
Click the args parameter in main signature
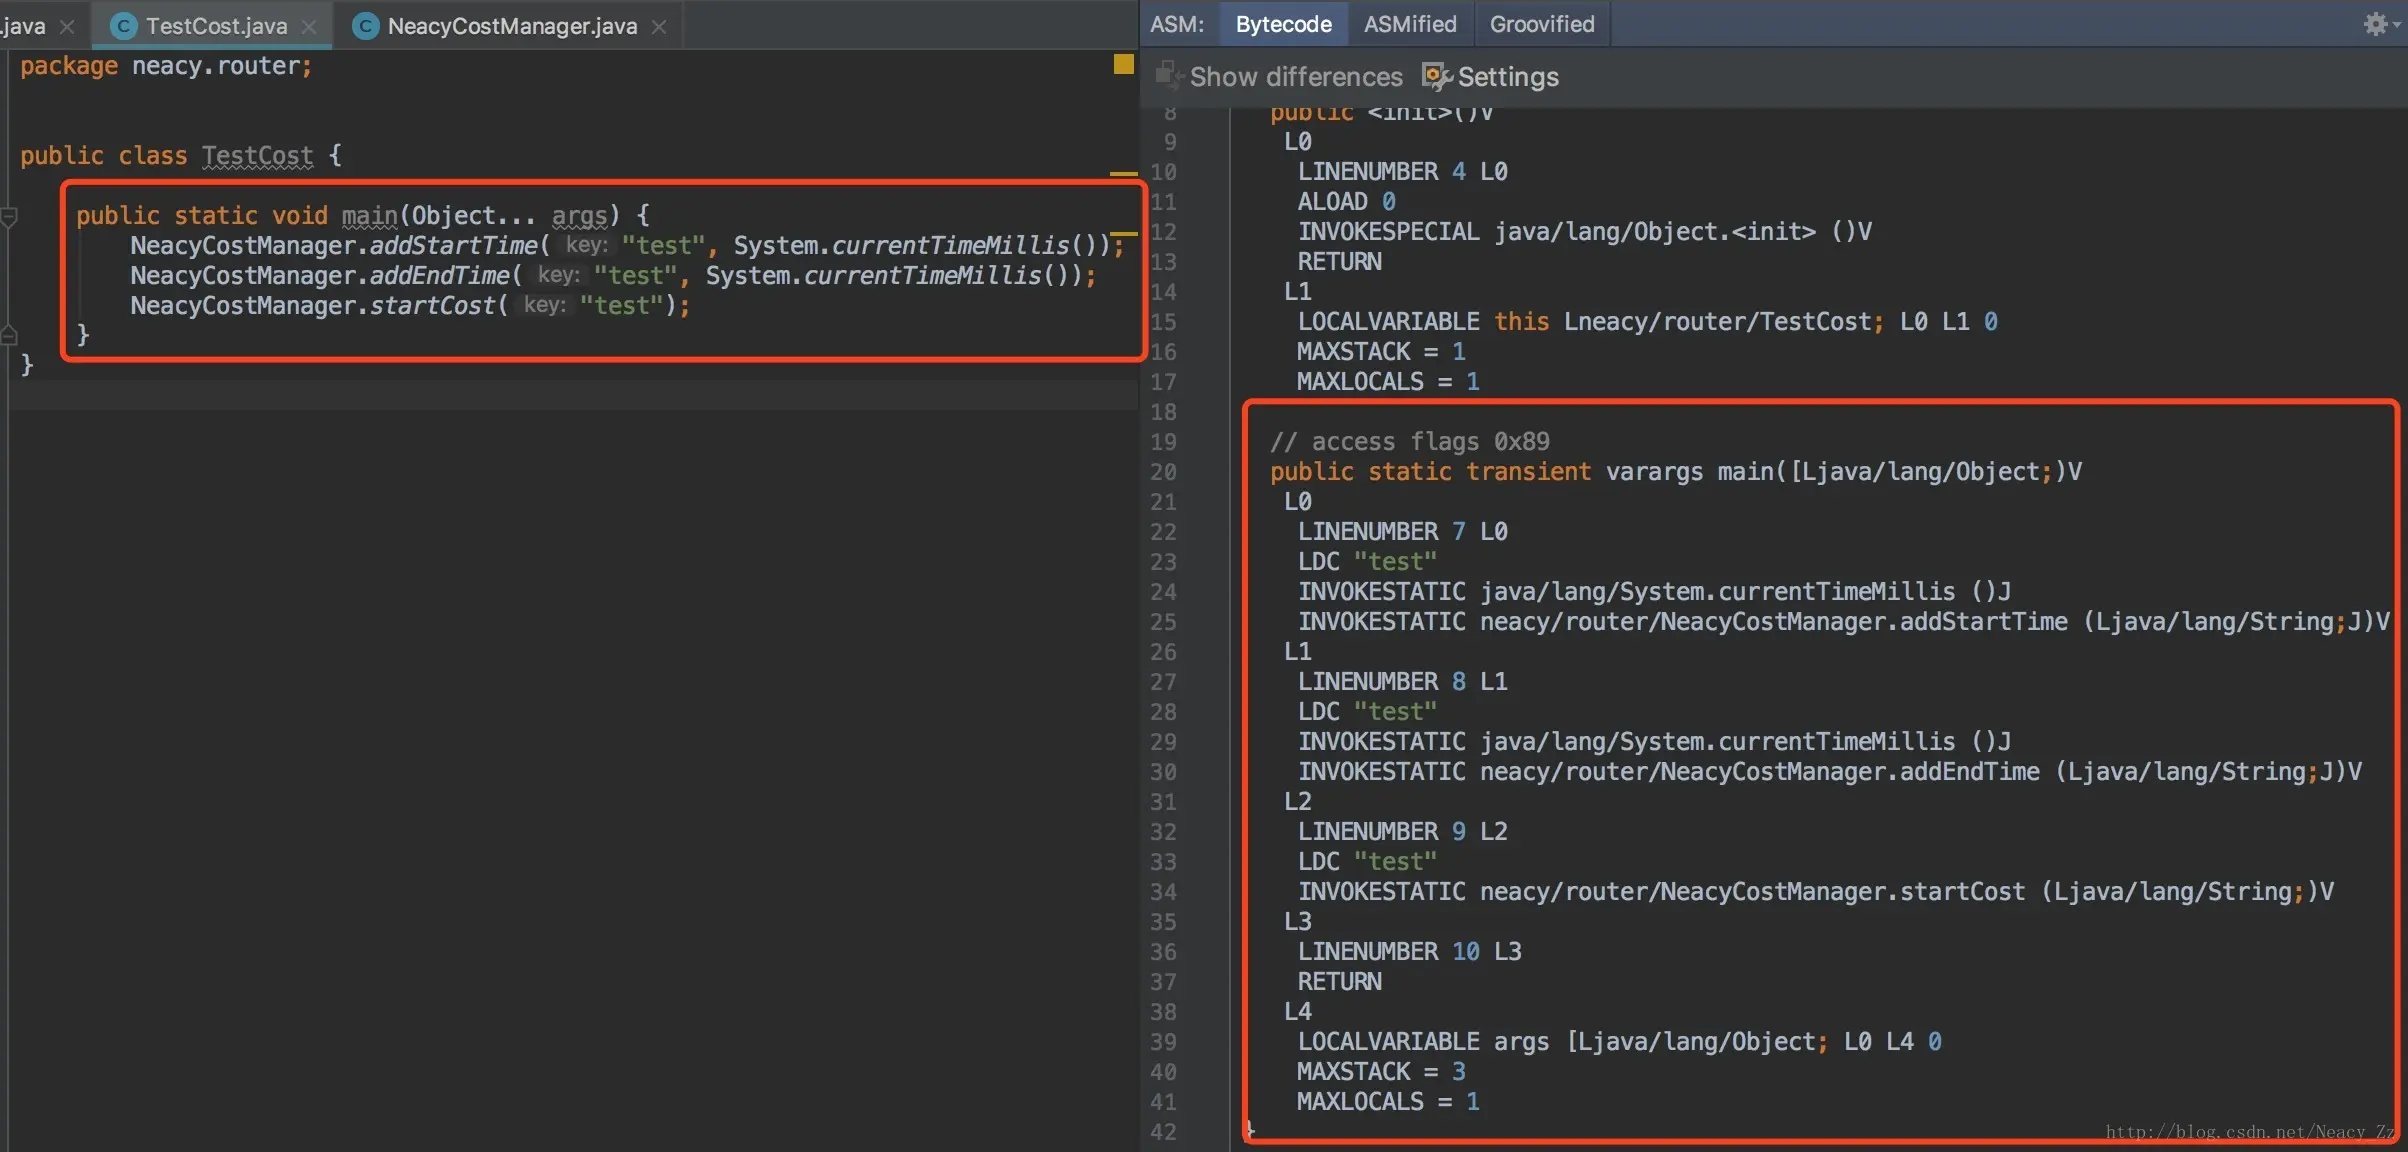click(x=579, y=216)
